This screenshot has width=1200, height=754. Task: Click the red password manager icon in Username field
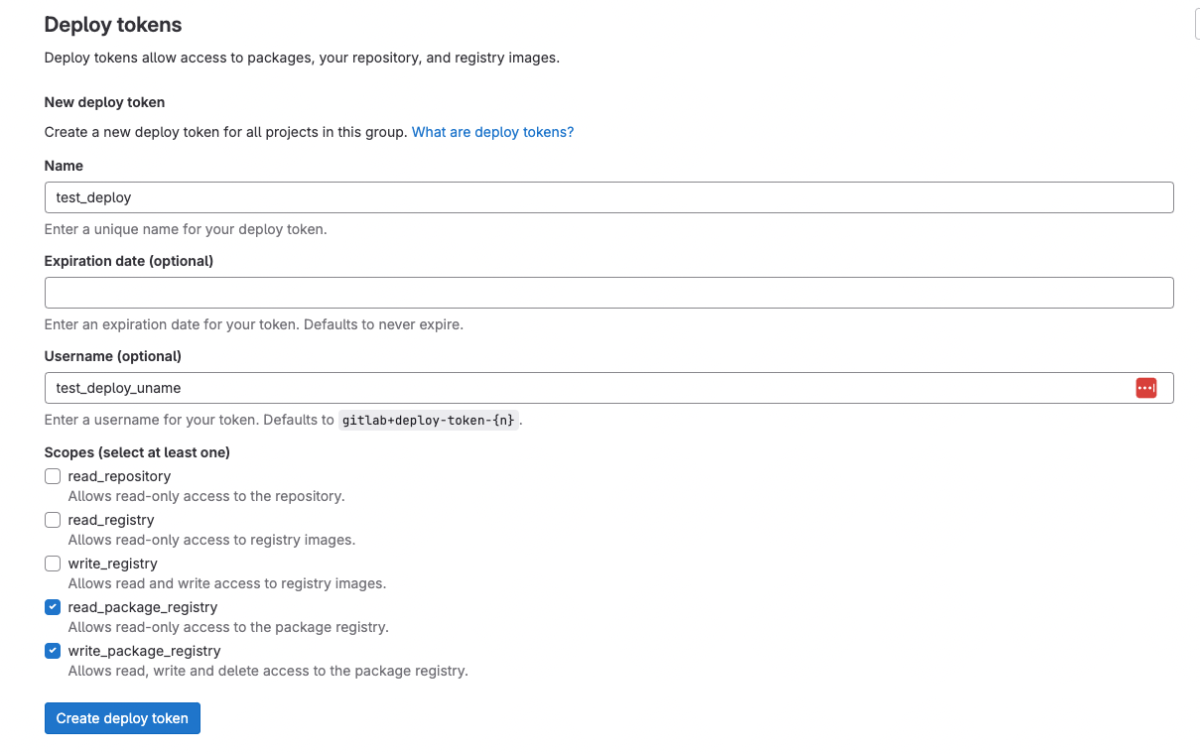tap(1146, 388)
